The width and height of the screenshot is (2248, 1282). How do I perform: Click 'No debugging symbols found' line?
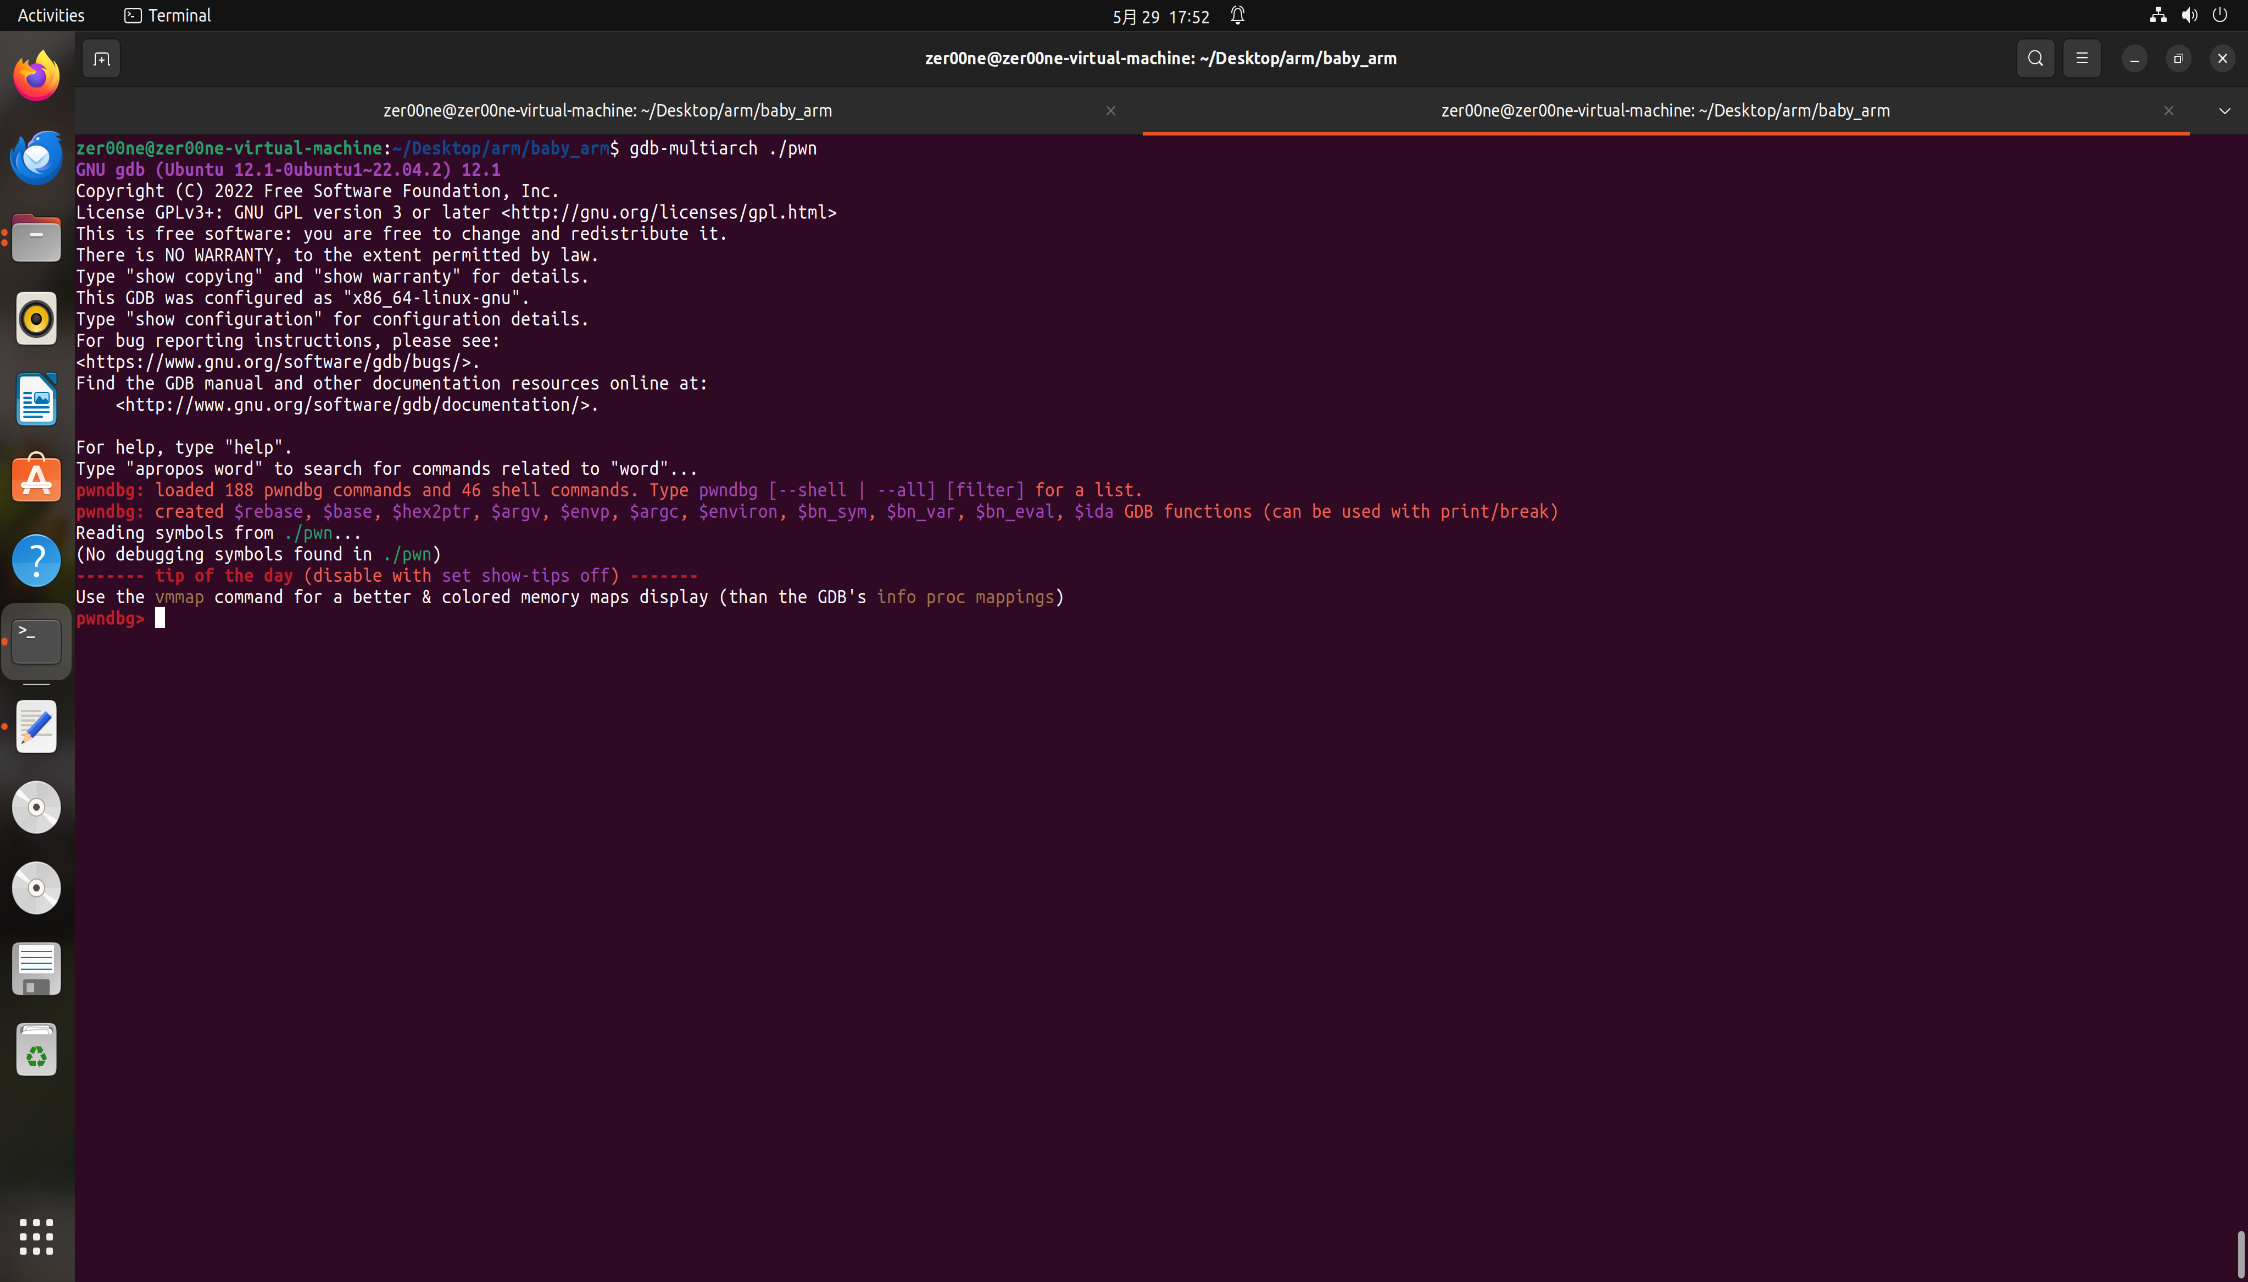click(x=258, y=555)
